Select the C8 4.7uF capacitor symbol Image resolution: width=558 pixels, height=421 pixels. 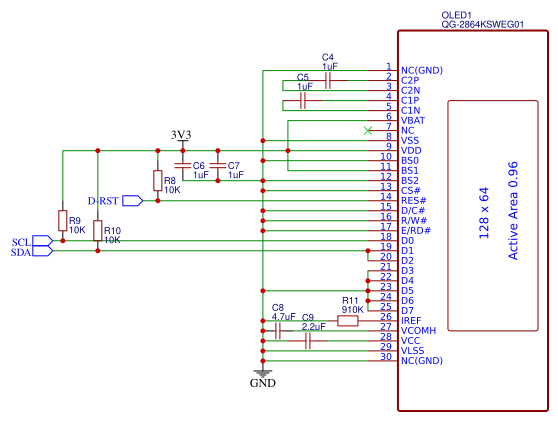click(278, 331)
